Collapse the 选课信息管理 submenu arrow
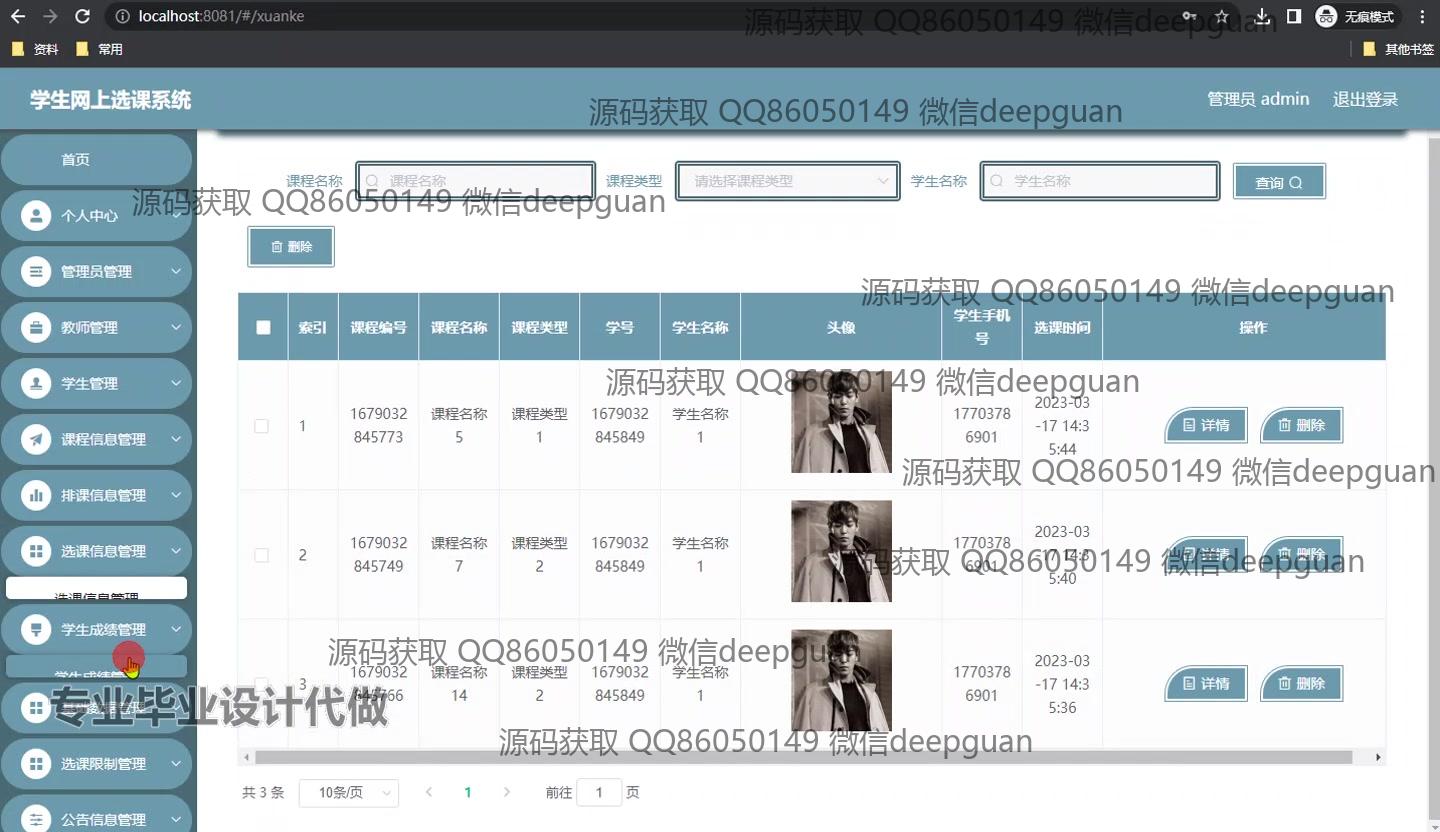The image size is (1440, 832). (x=176, y=552)
